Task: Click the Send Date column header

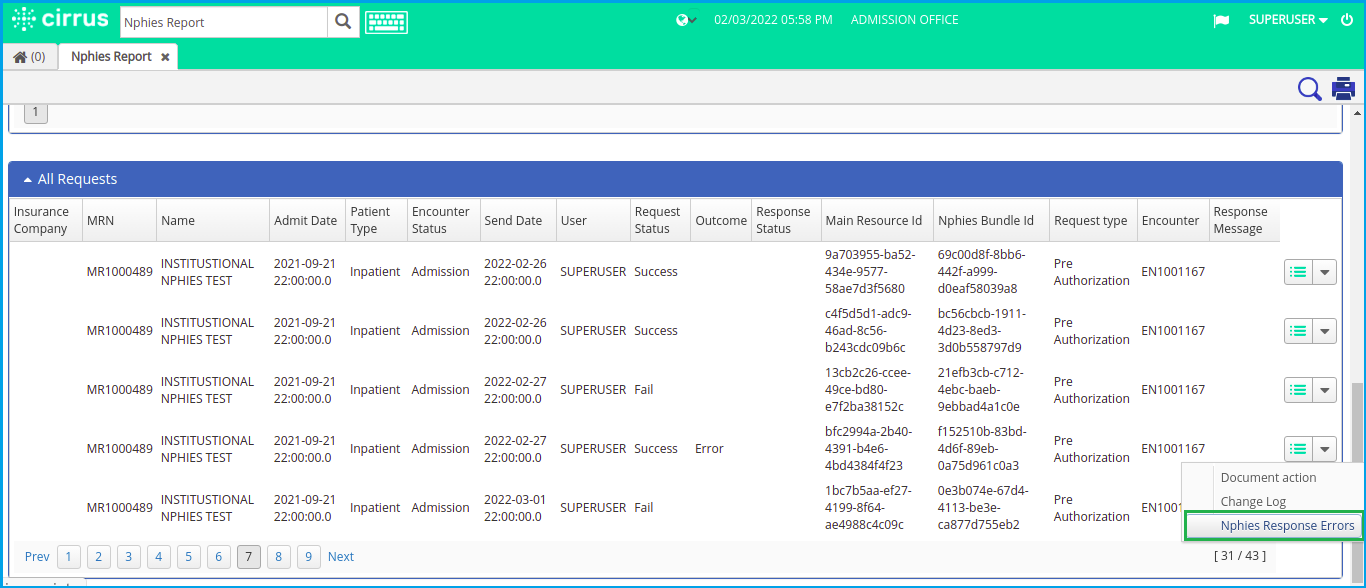Action: coord(516,220)
